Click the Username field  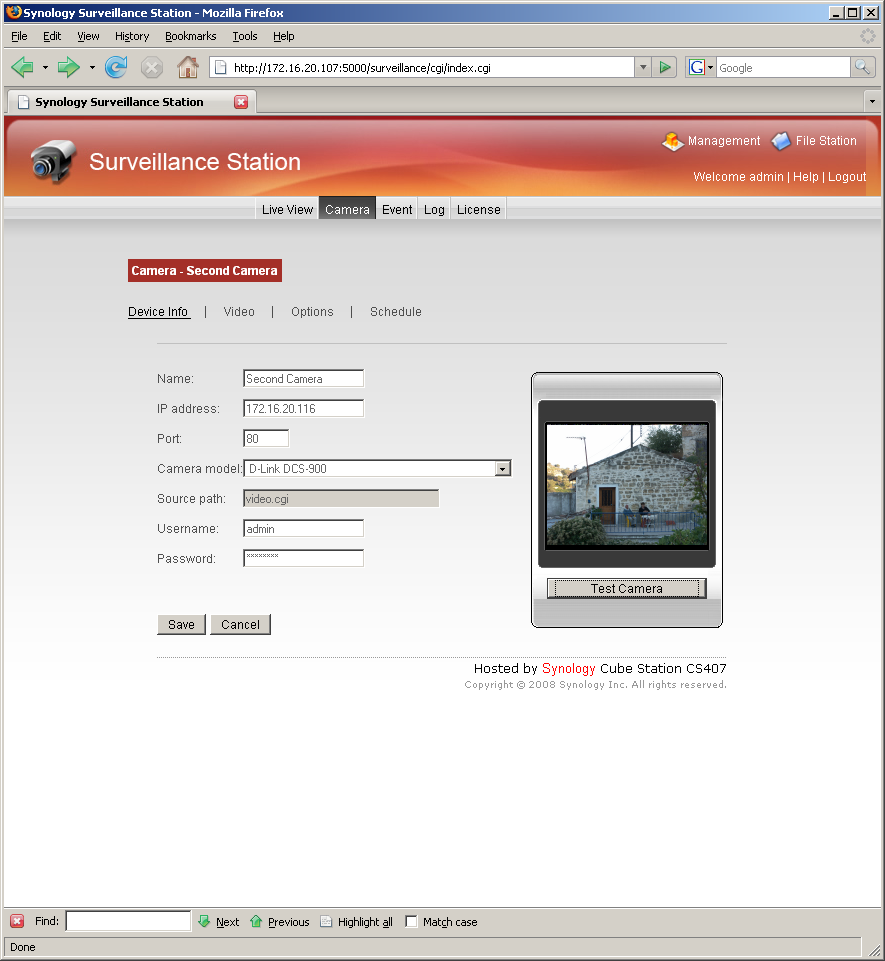tap(303, 528)
